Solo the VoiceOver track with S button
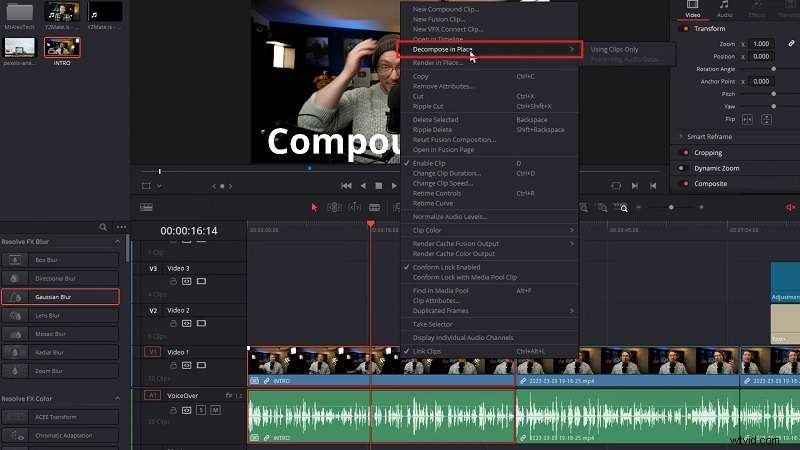This screenshot has width=800, height=450. 201,410
